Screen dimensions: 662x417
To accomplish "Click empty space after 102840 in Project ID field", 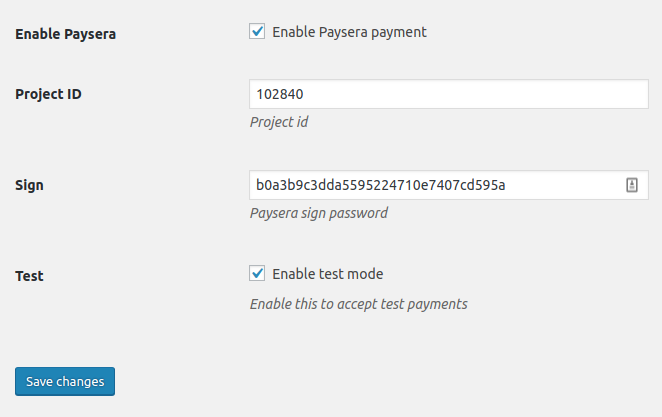I will click(x=480, y=95).
